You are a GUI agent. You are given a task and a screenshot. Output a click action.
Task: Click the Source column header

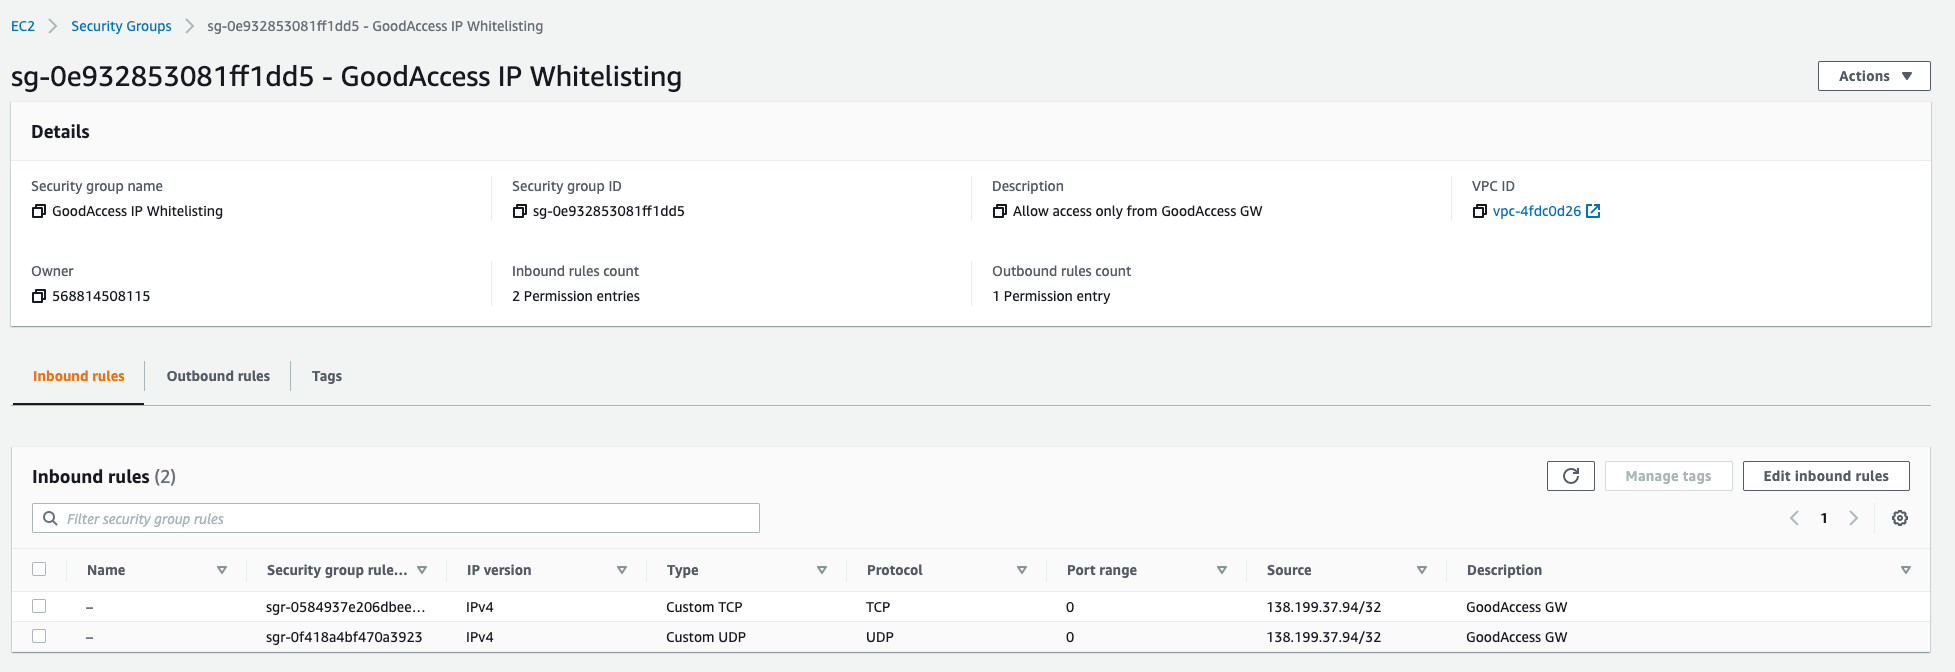point(1289,570)
